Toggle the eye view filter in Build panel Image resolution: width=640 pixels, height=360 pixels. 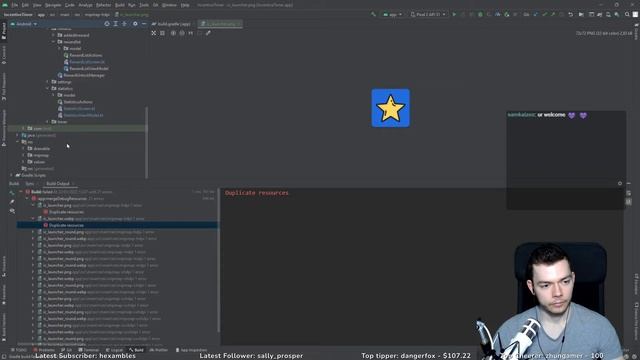tap(12, 211)
